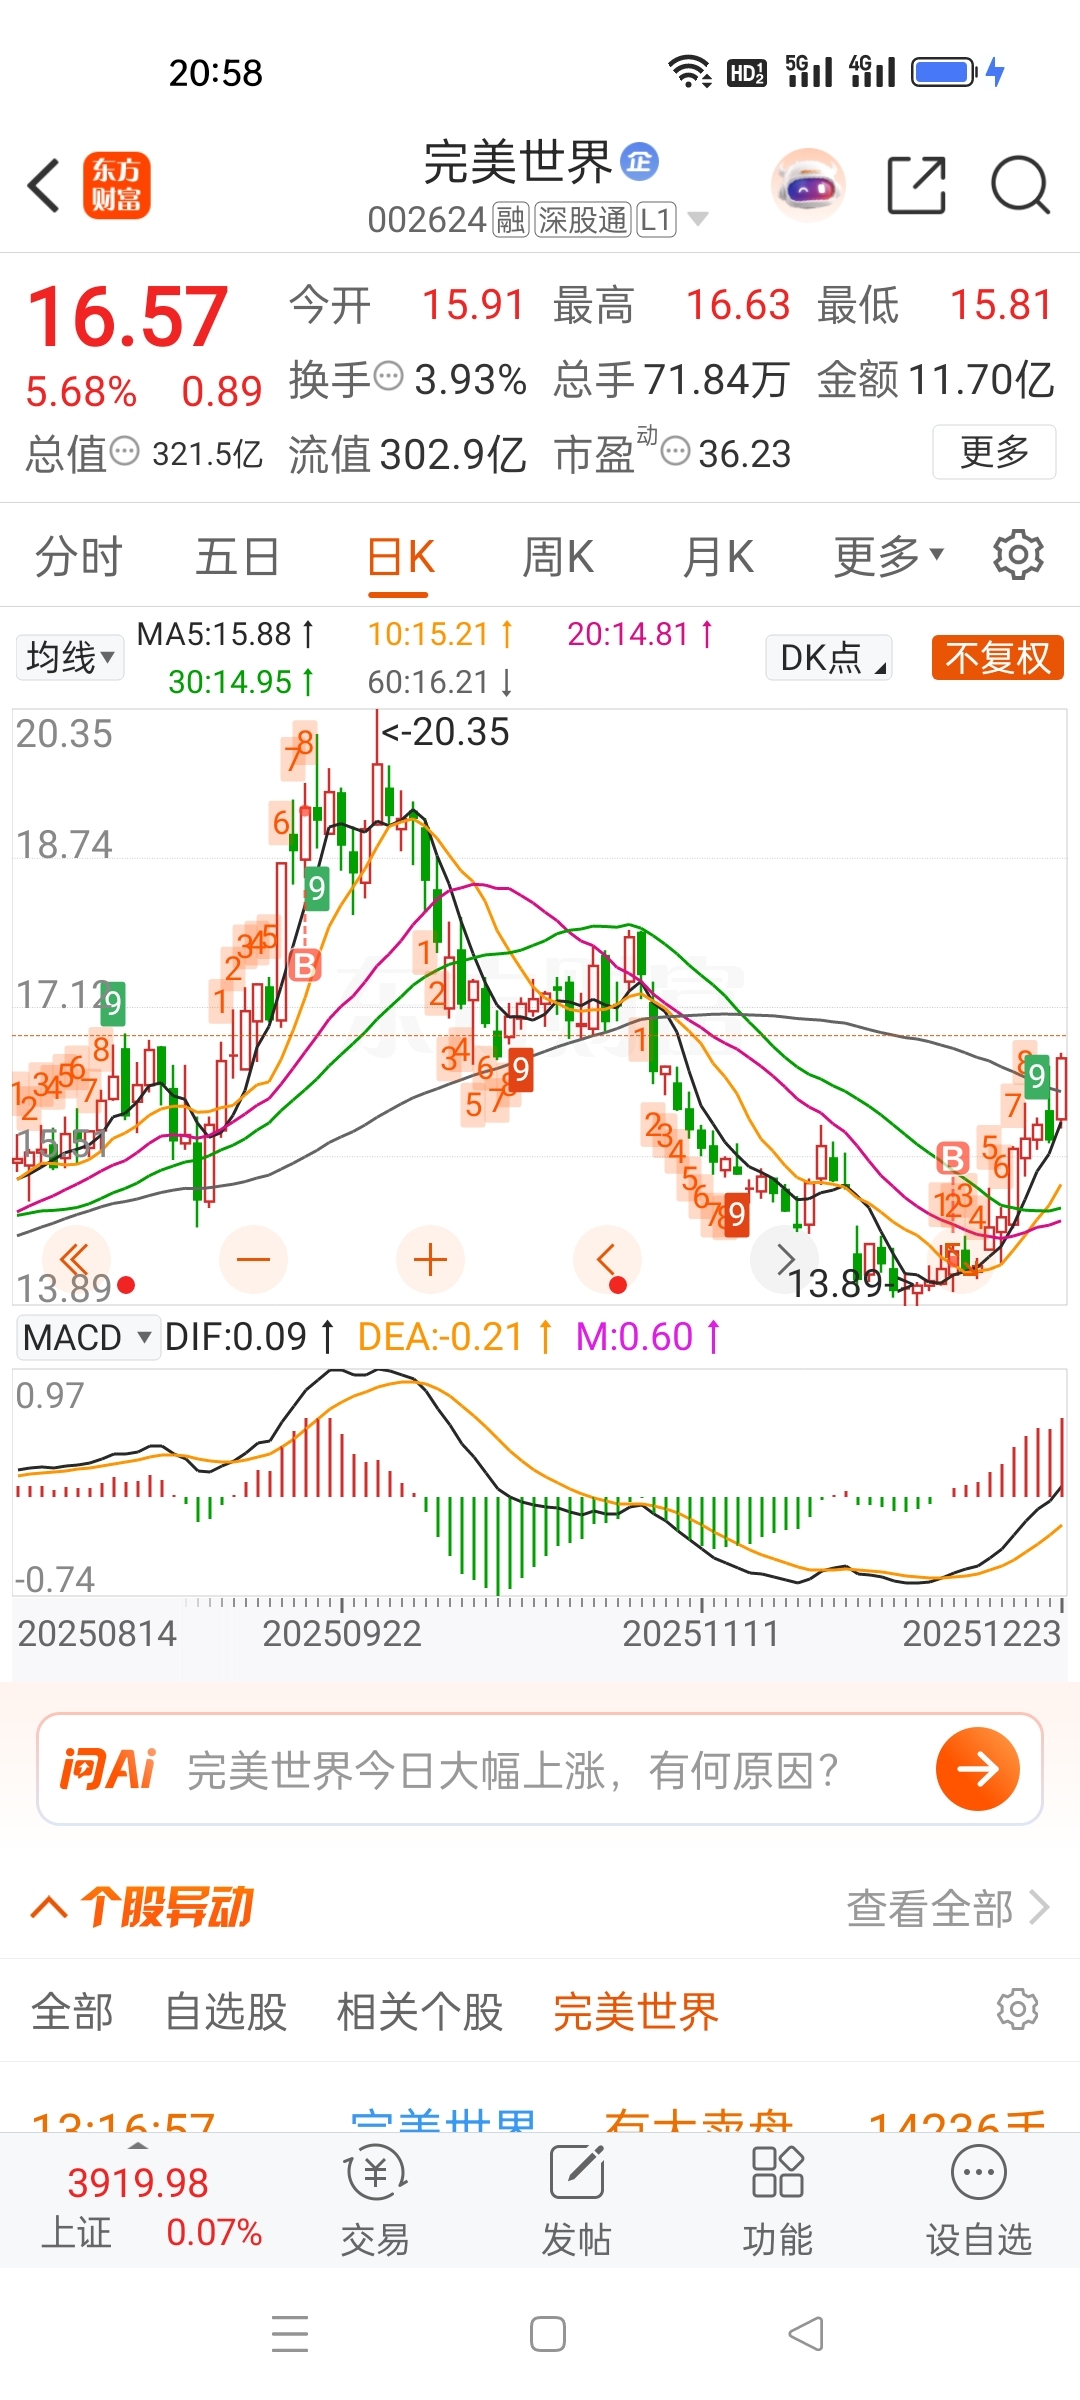
Task: Tap the single-left chart scroll button
Action: click(606, 1259)
